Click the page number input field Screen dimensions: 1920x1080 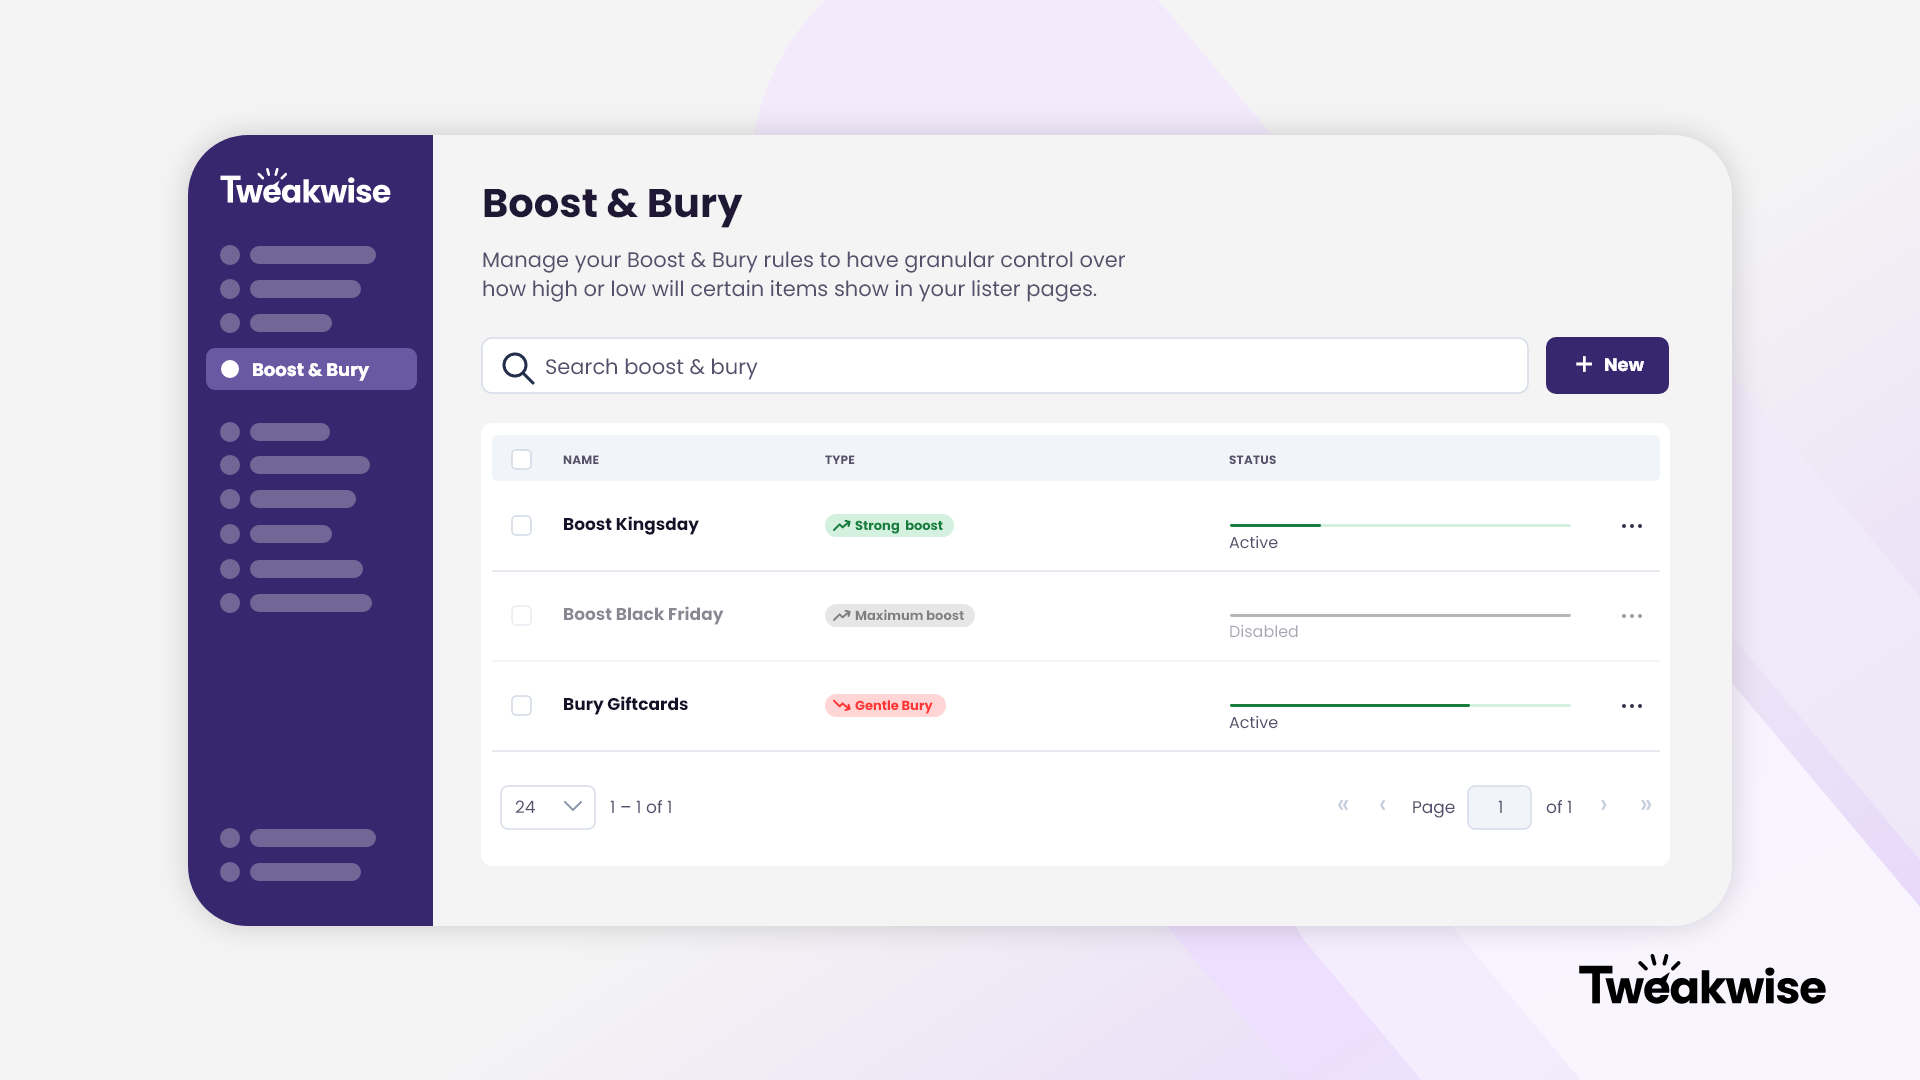[x=1499, y=807]
